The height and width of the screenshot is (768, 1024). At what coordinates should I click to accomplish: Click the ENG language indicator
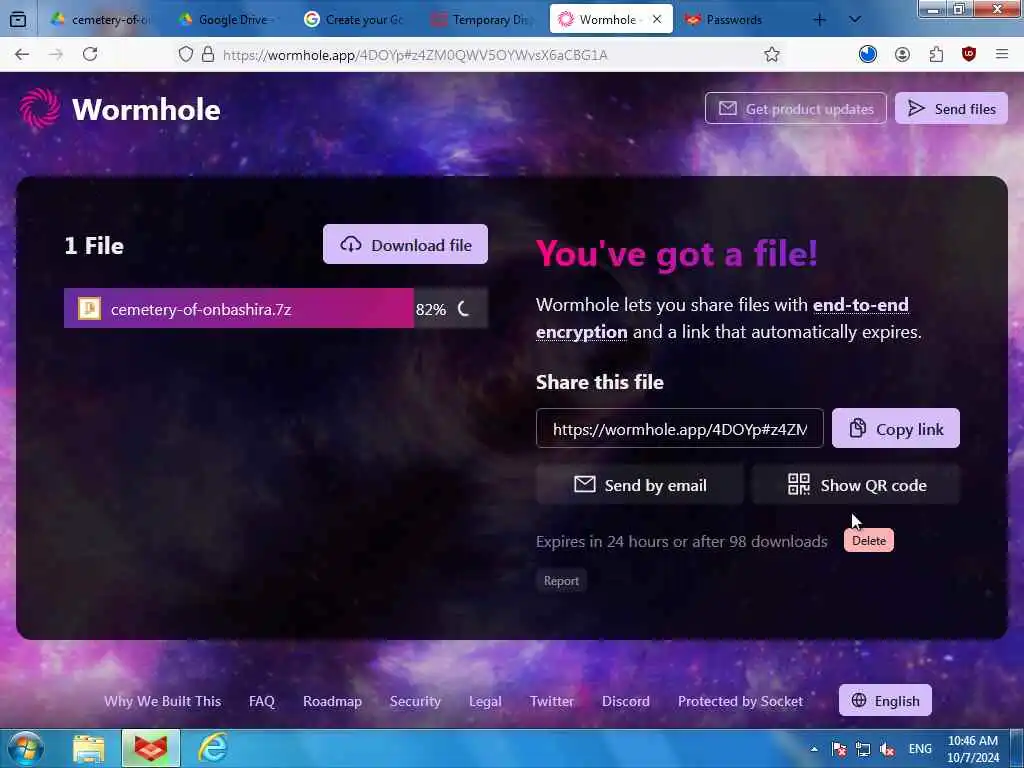coord(920,748)
